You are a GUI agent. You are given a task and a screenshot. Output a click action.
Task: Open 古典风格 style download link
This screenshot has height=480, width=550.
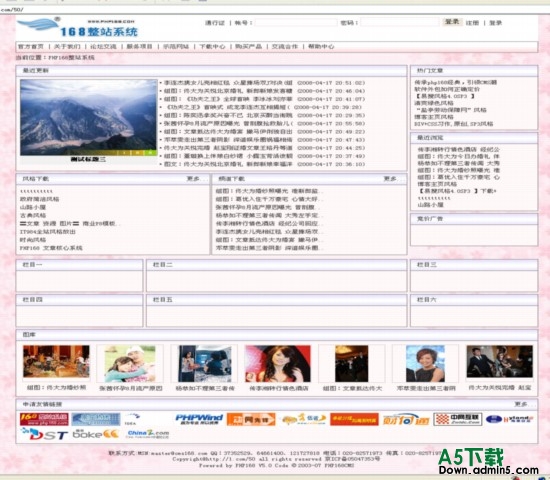click(x=33, y=215)
